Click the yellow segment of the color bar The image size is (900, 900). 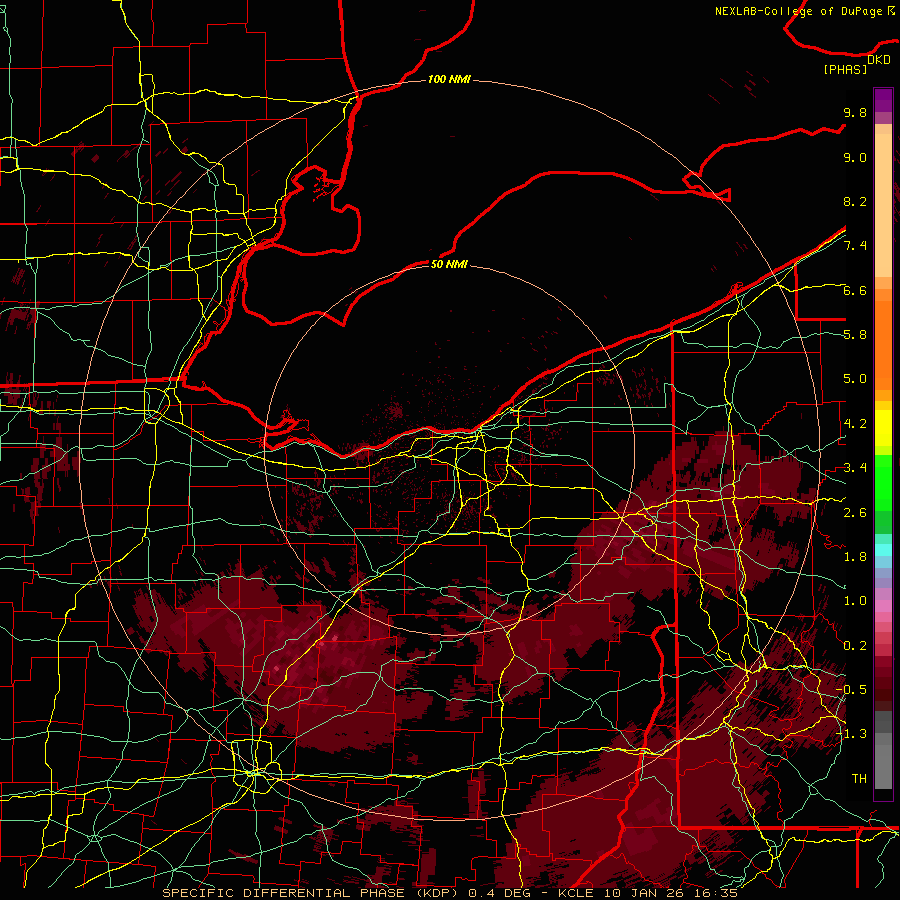click(x=883, y=428)
